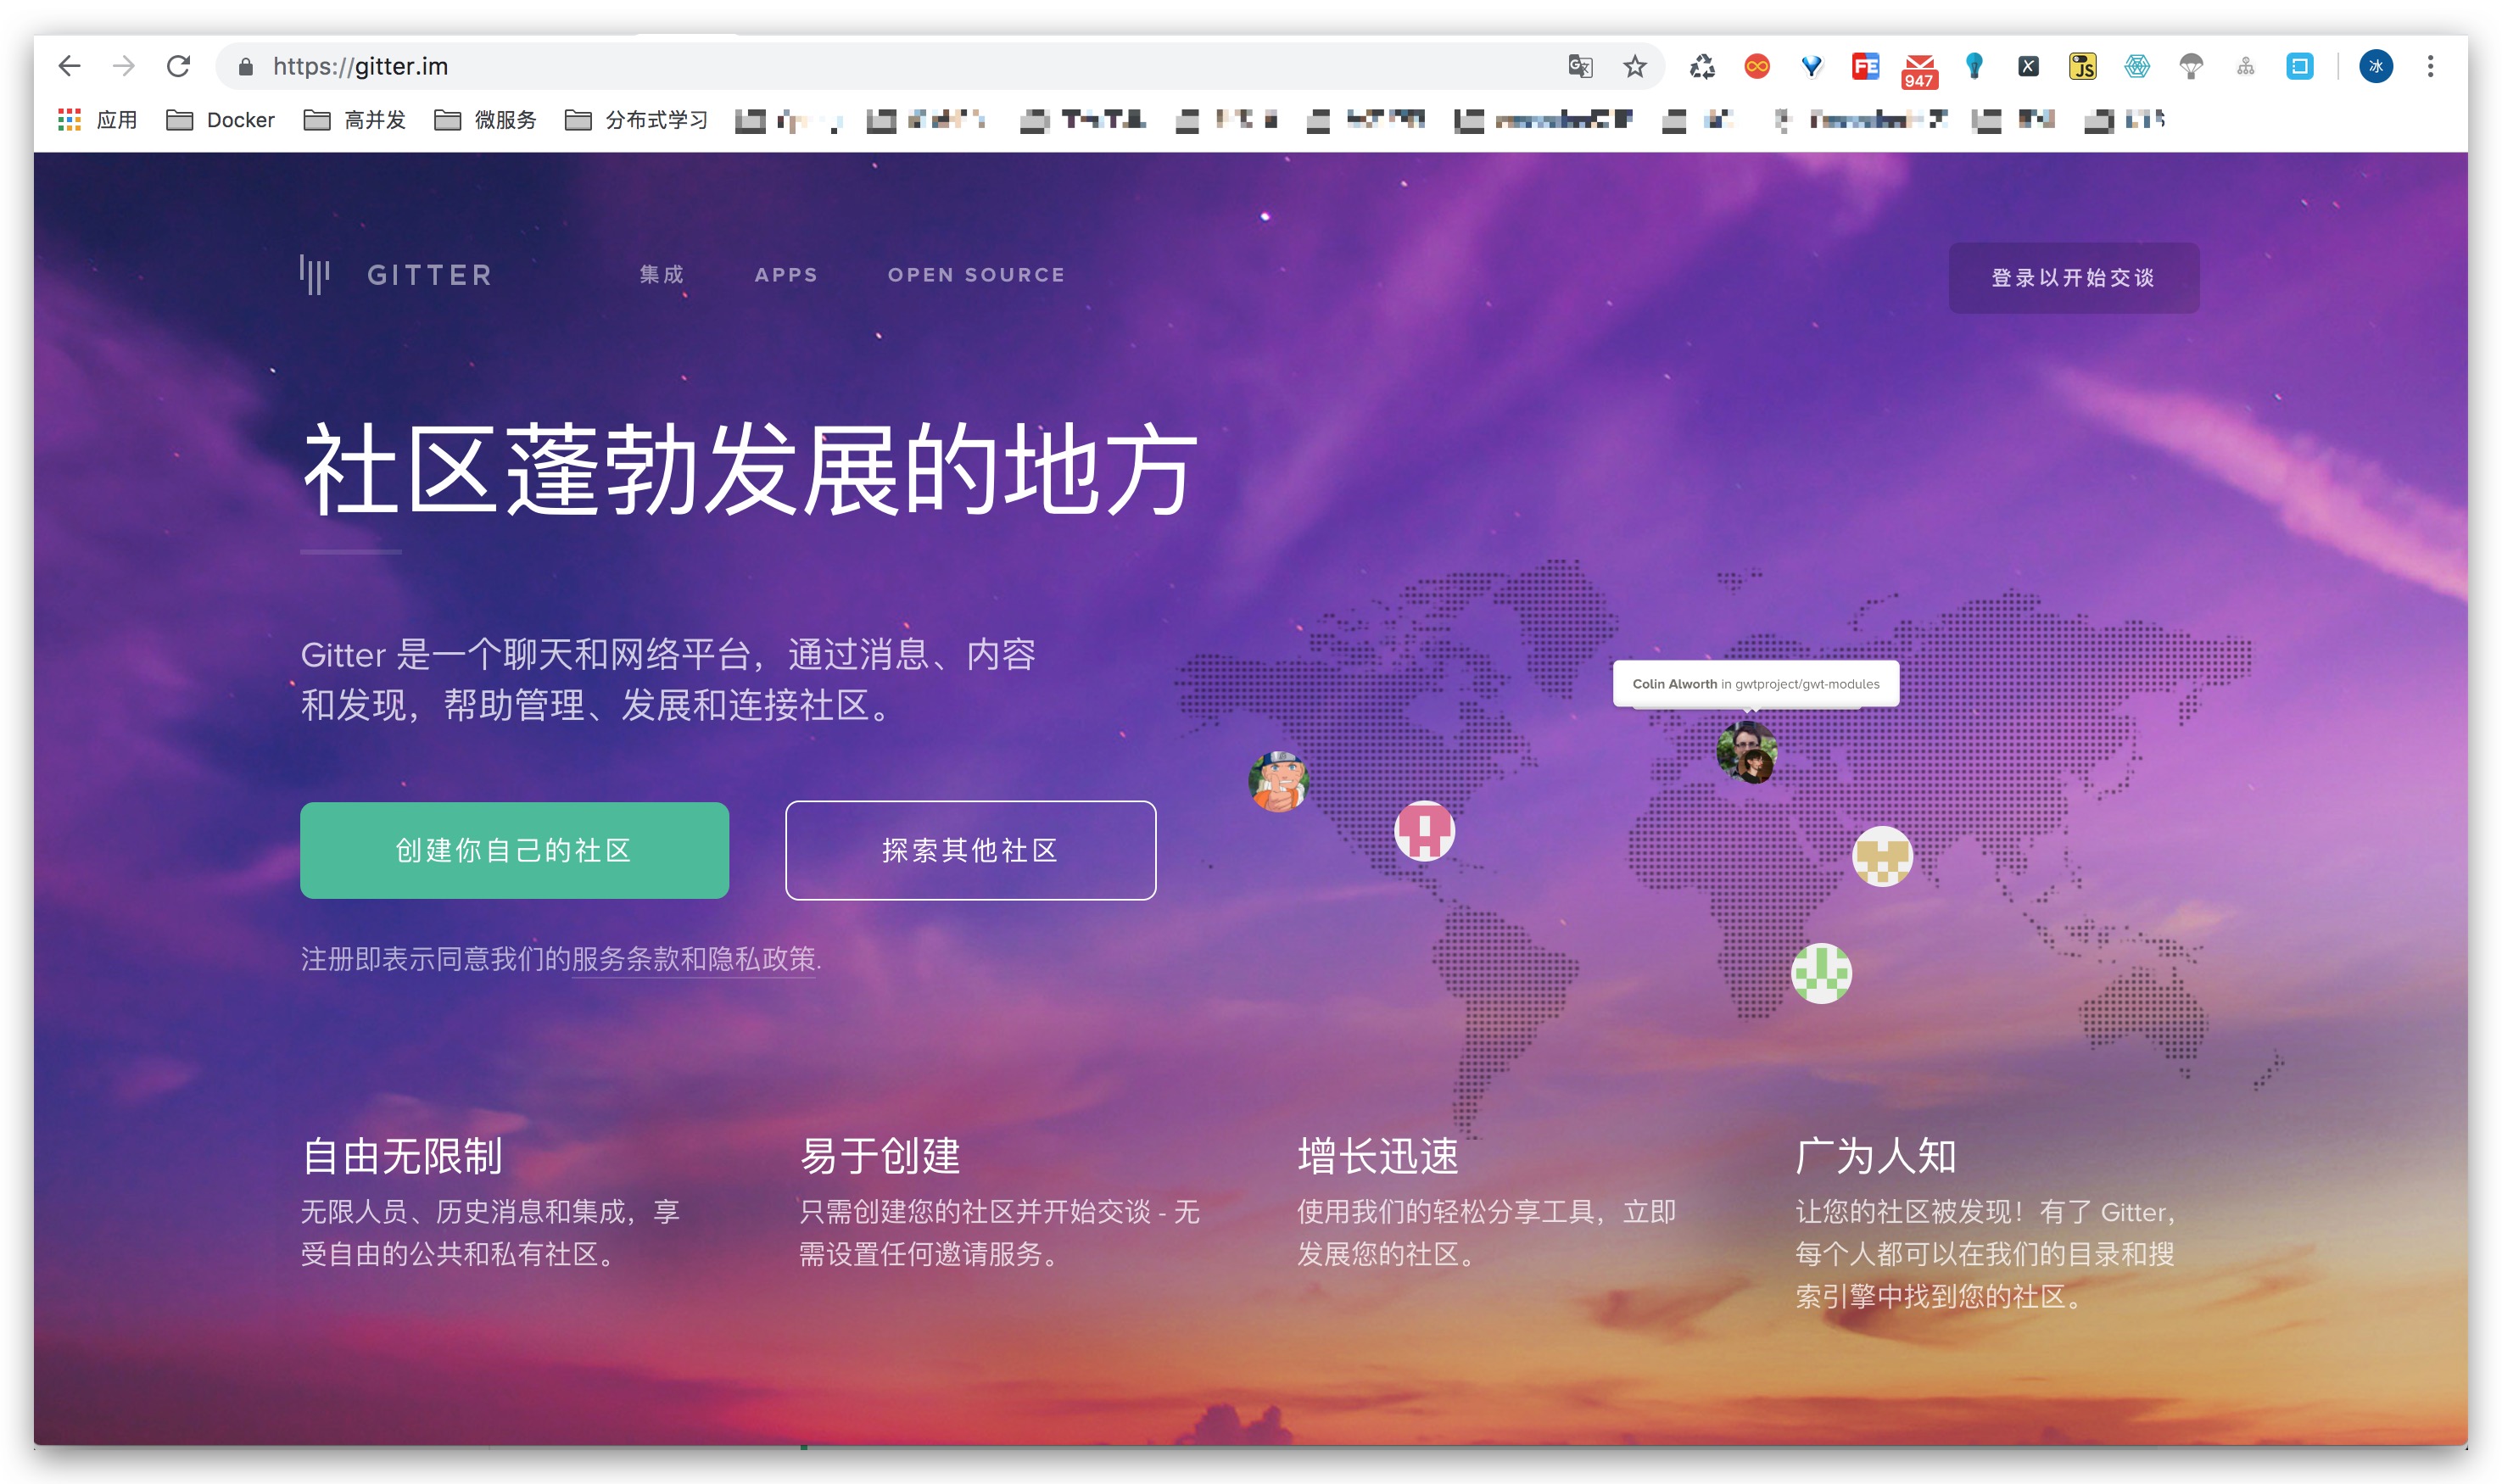2502x1484 pixels.
Task: Open the 分布式学习 bookmarks folder
Action: coord(636,120)
